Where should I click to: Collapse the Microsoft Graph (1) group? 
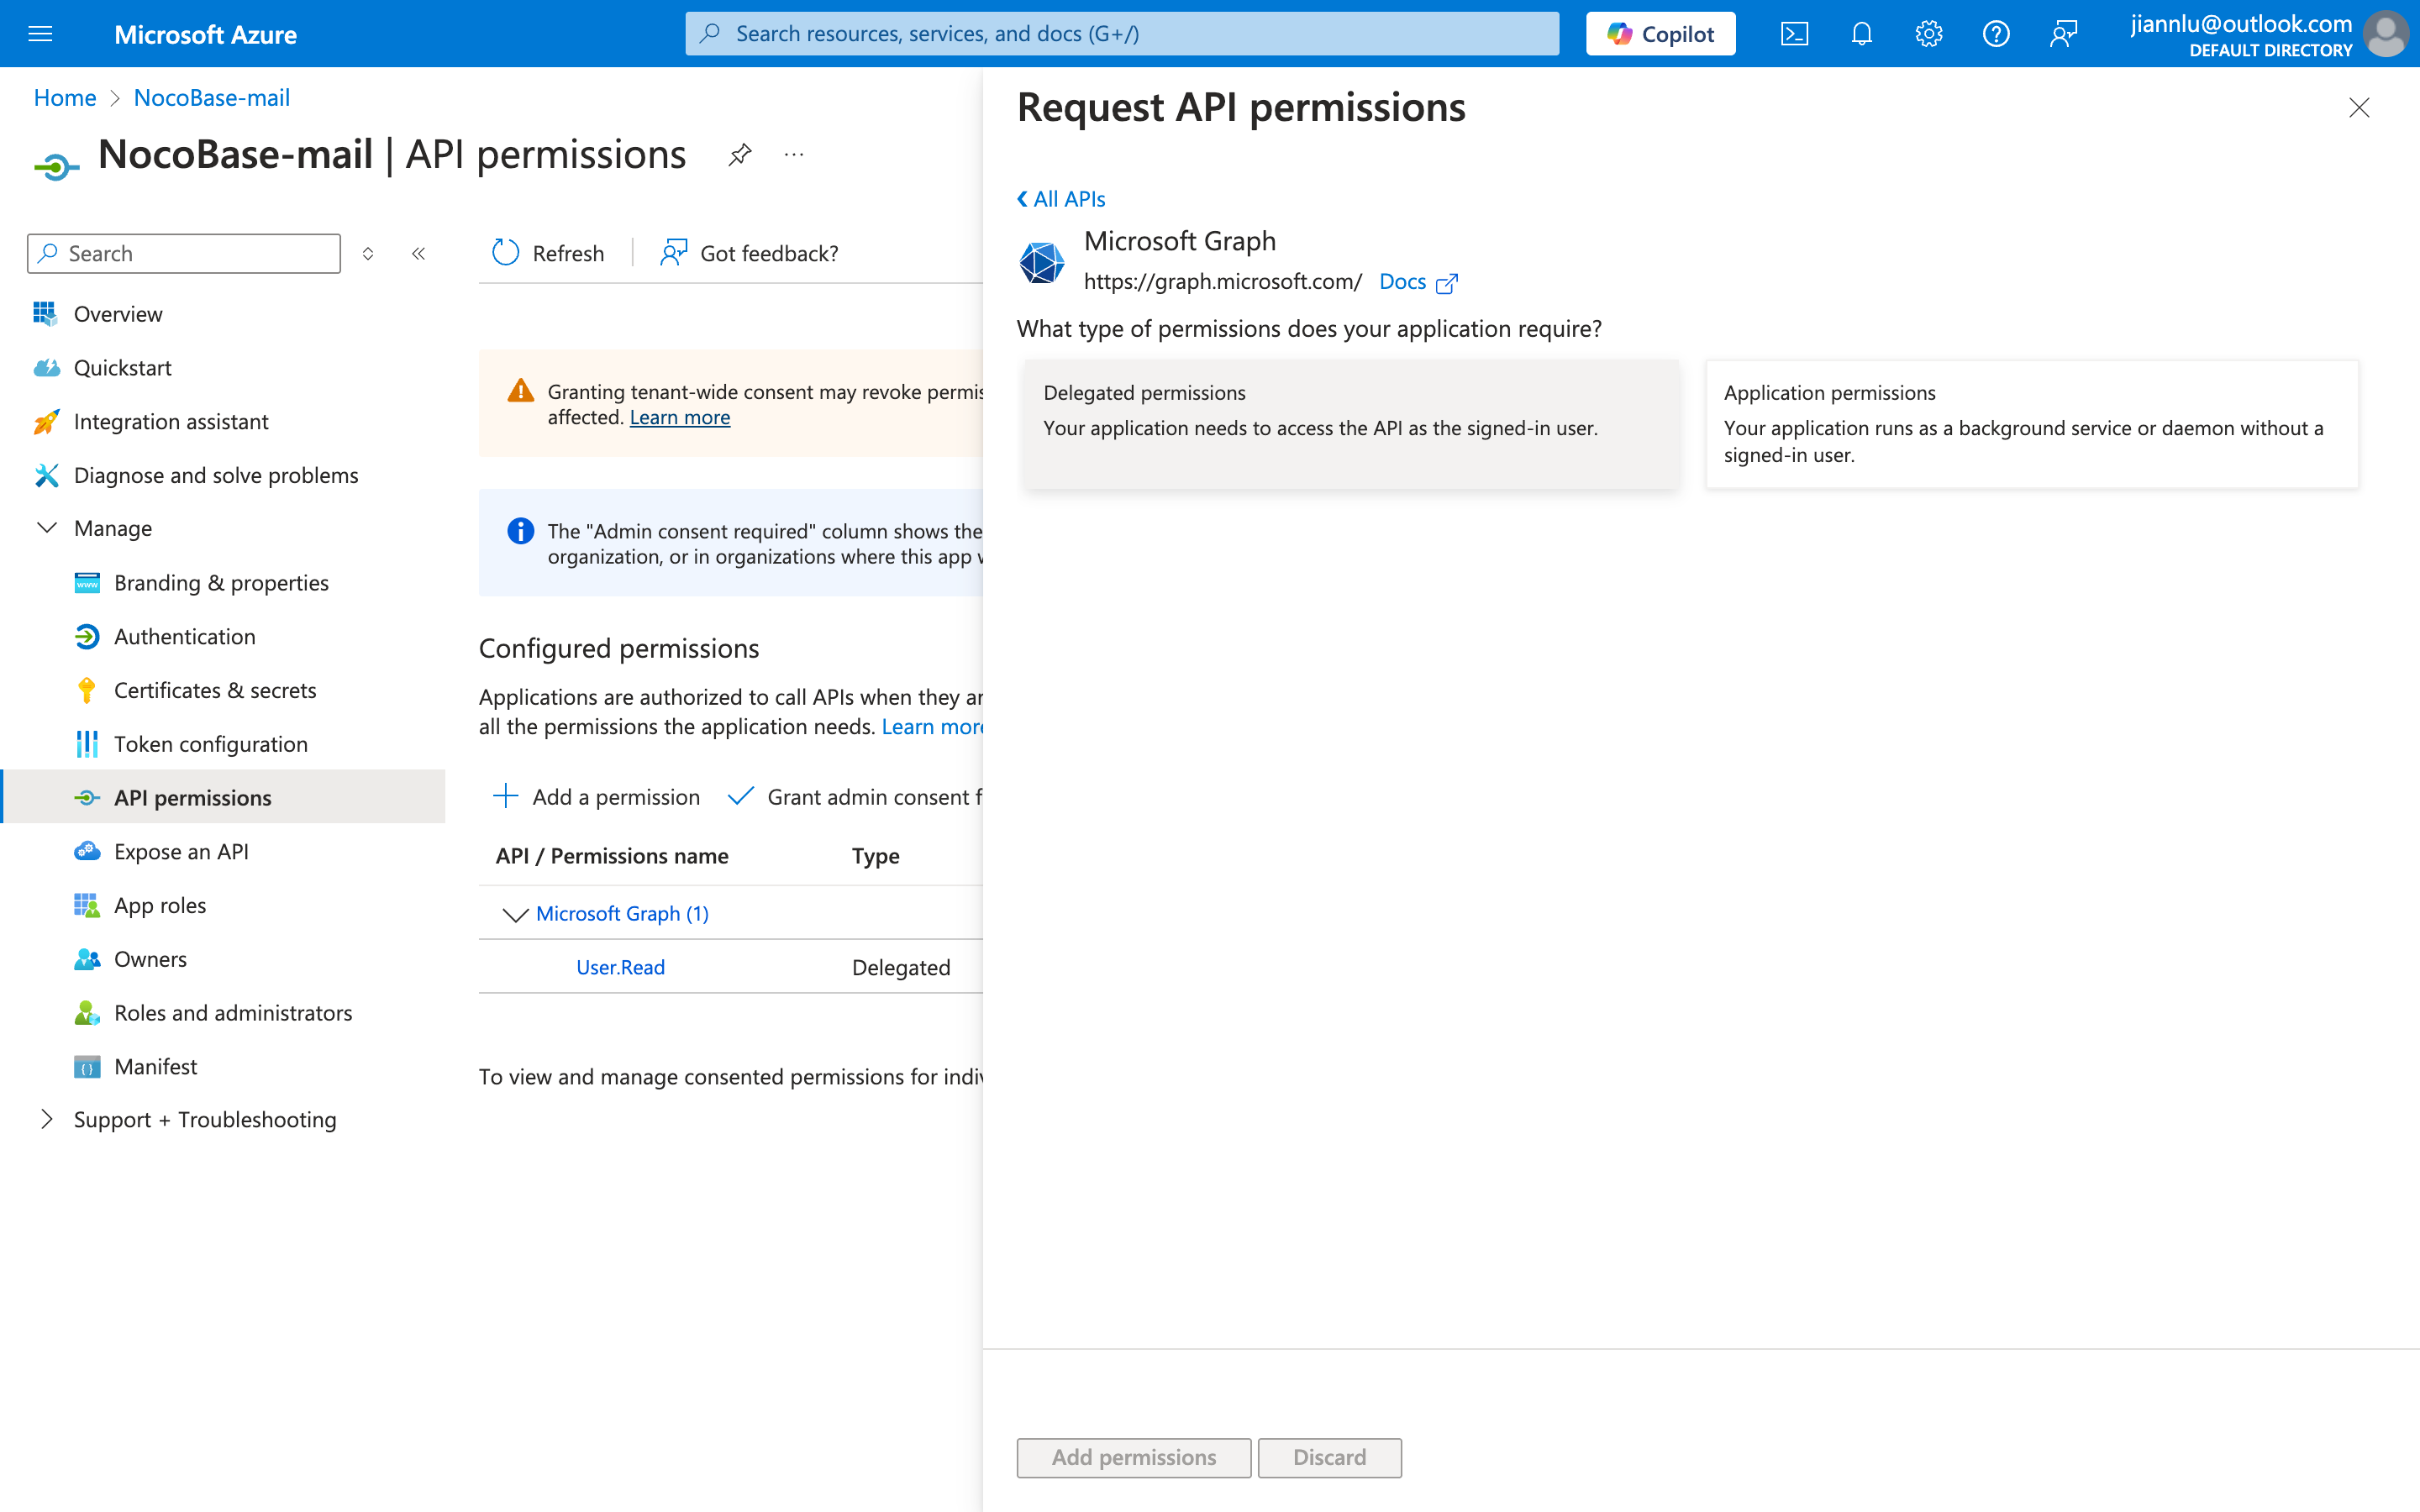click(x=515, y=914)
